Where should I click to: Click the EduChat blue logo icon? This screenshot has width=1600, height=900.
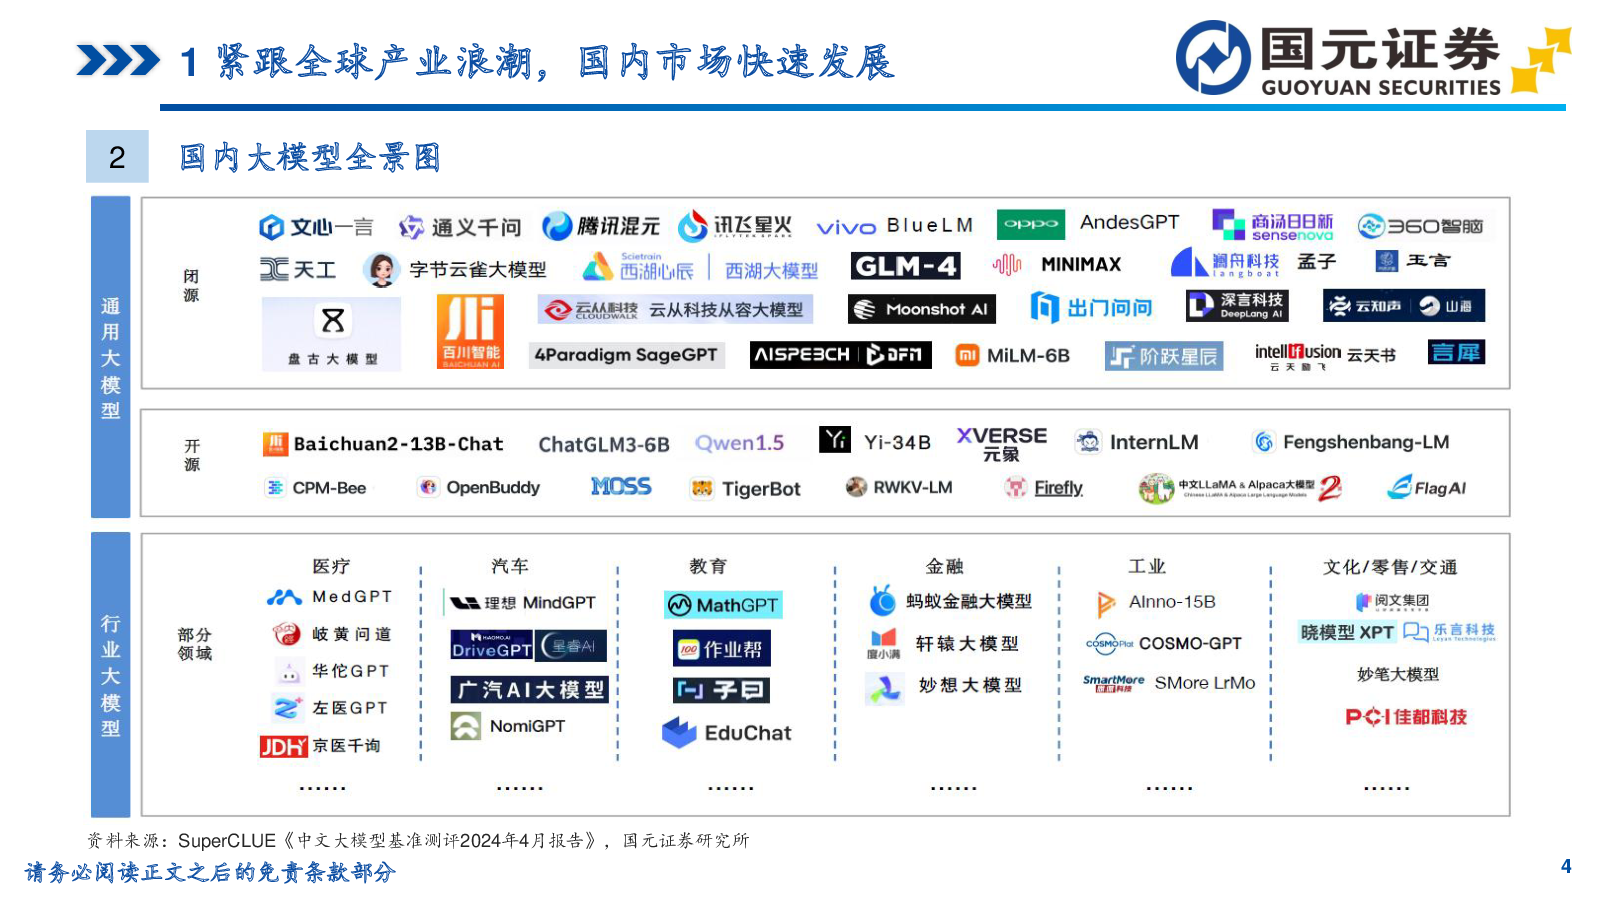pyautogui.click(x=679, y=733)
